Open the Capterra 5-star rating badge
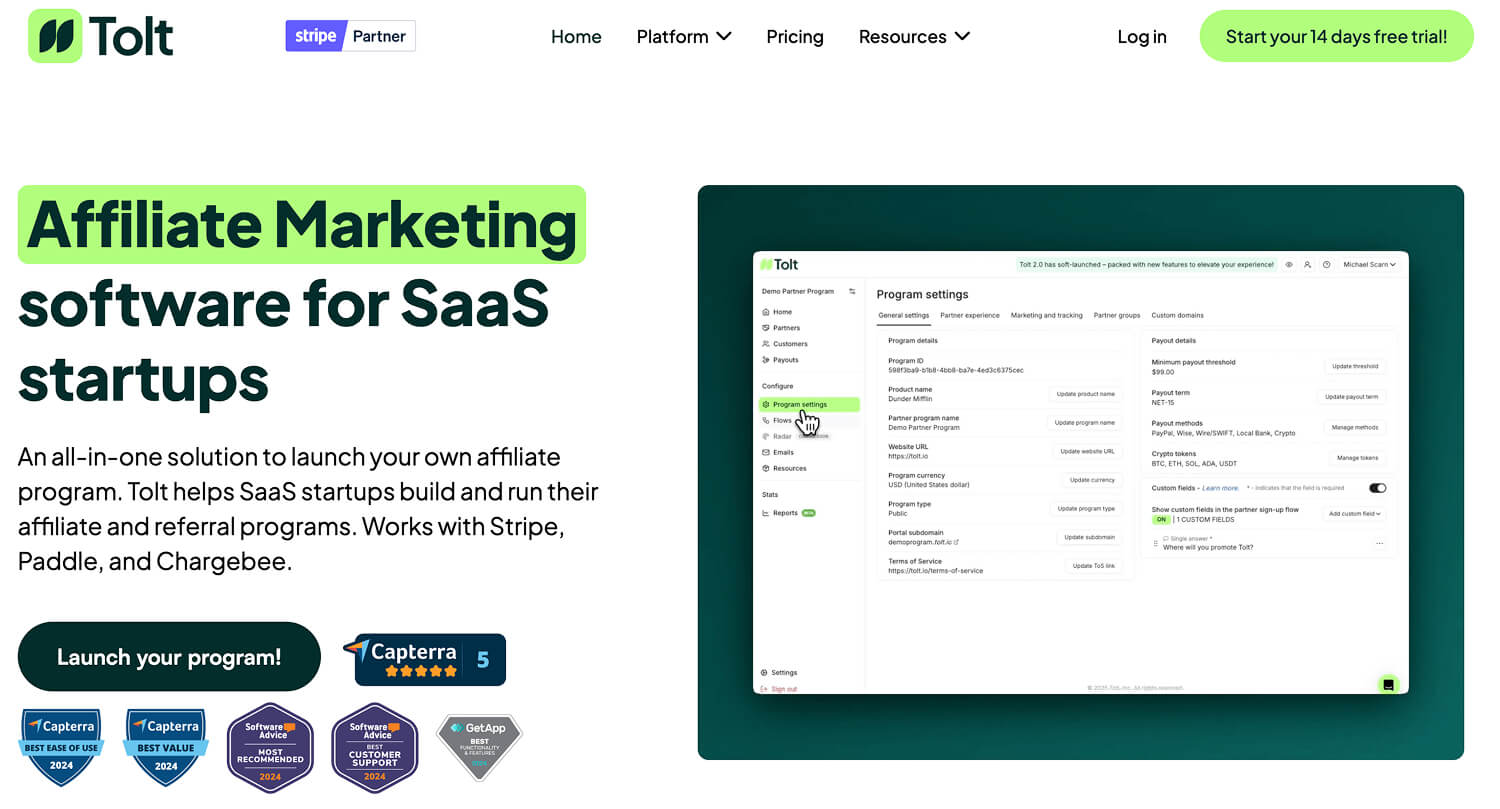Image resolution: width=1500 pixels, height=809 pixels. point(425,659)
